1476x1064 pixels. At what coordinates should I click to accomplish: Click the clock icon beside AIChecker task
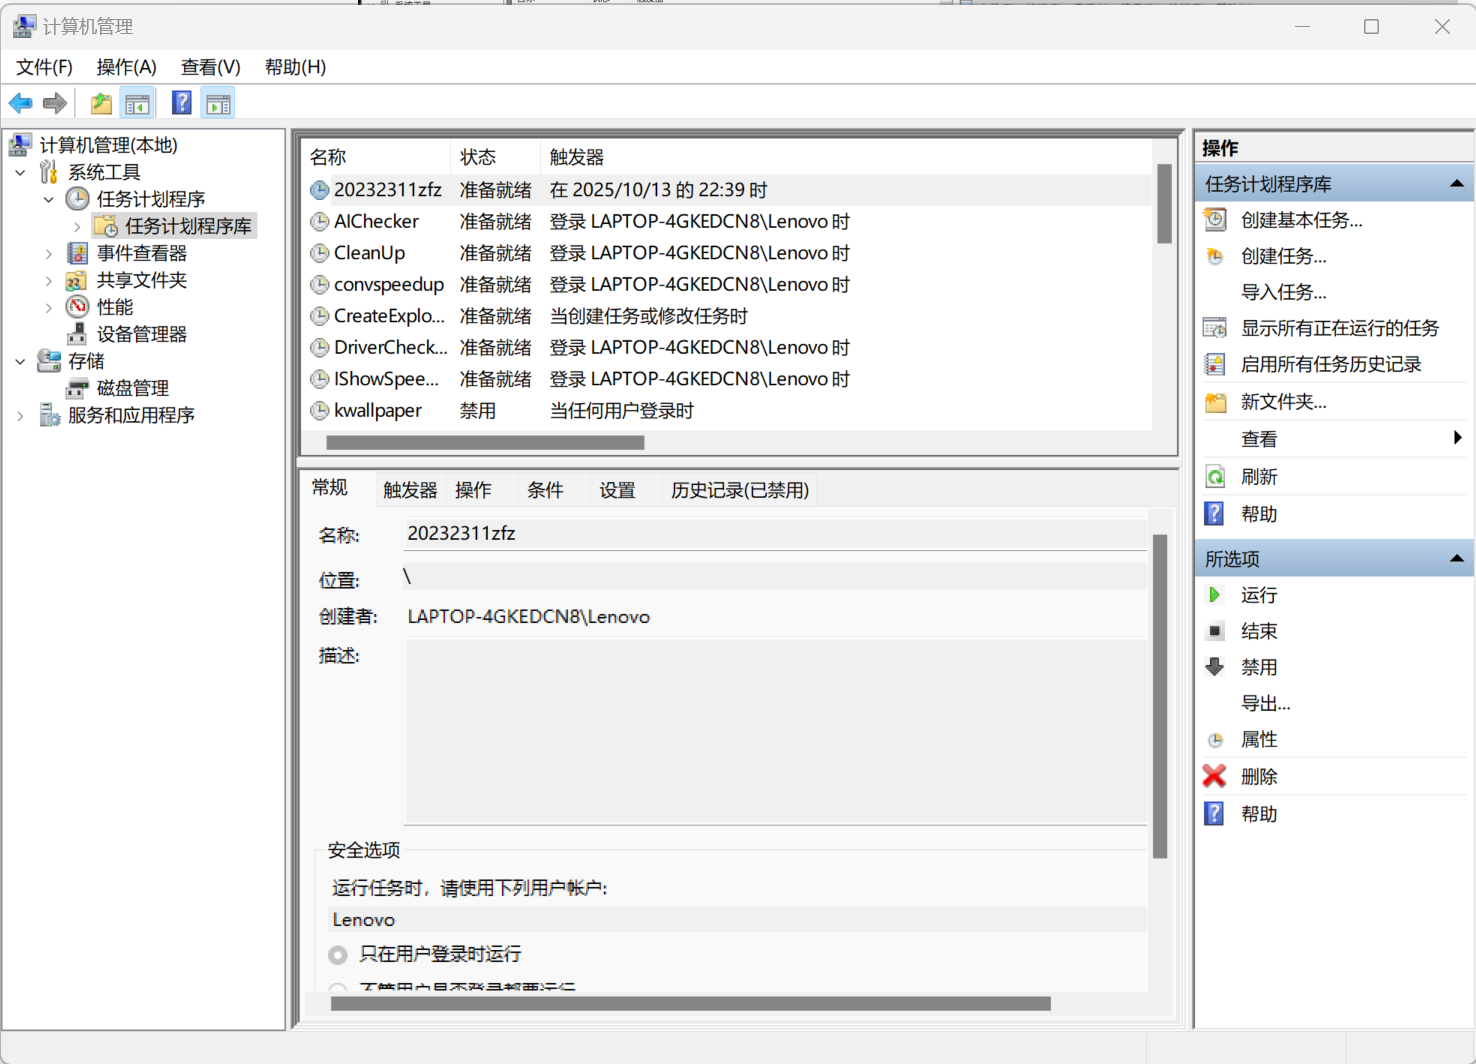tap(319, 221)
